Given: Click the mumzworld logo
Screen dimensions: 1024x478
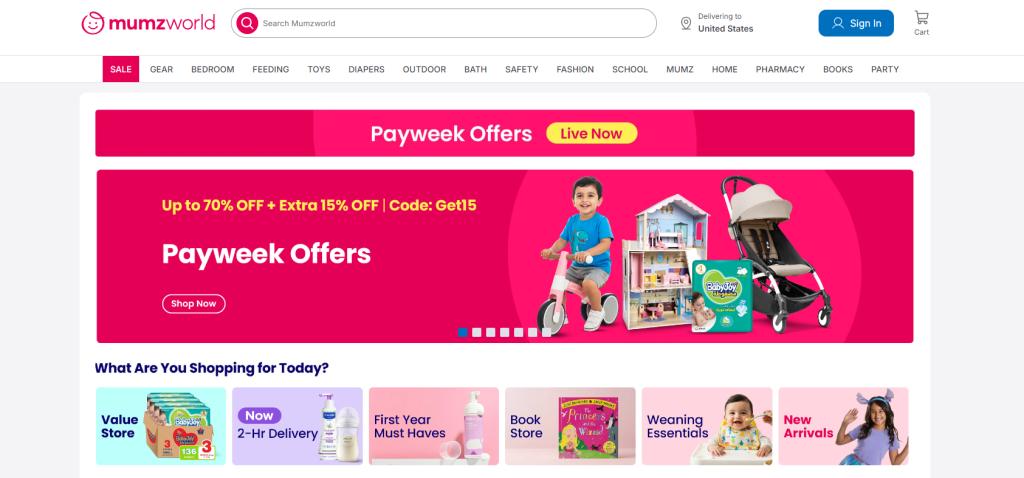Looking at the screenshot, I should click(x=148, y=24).
